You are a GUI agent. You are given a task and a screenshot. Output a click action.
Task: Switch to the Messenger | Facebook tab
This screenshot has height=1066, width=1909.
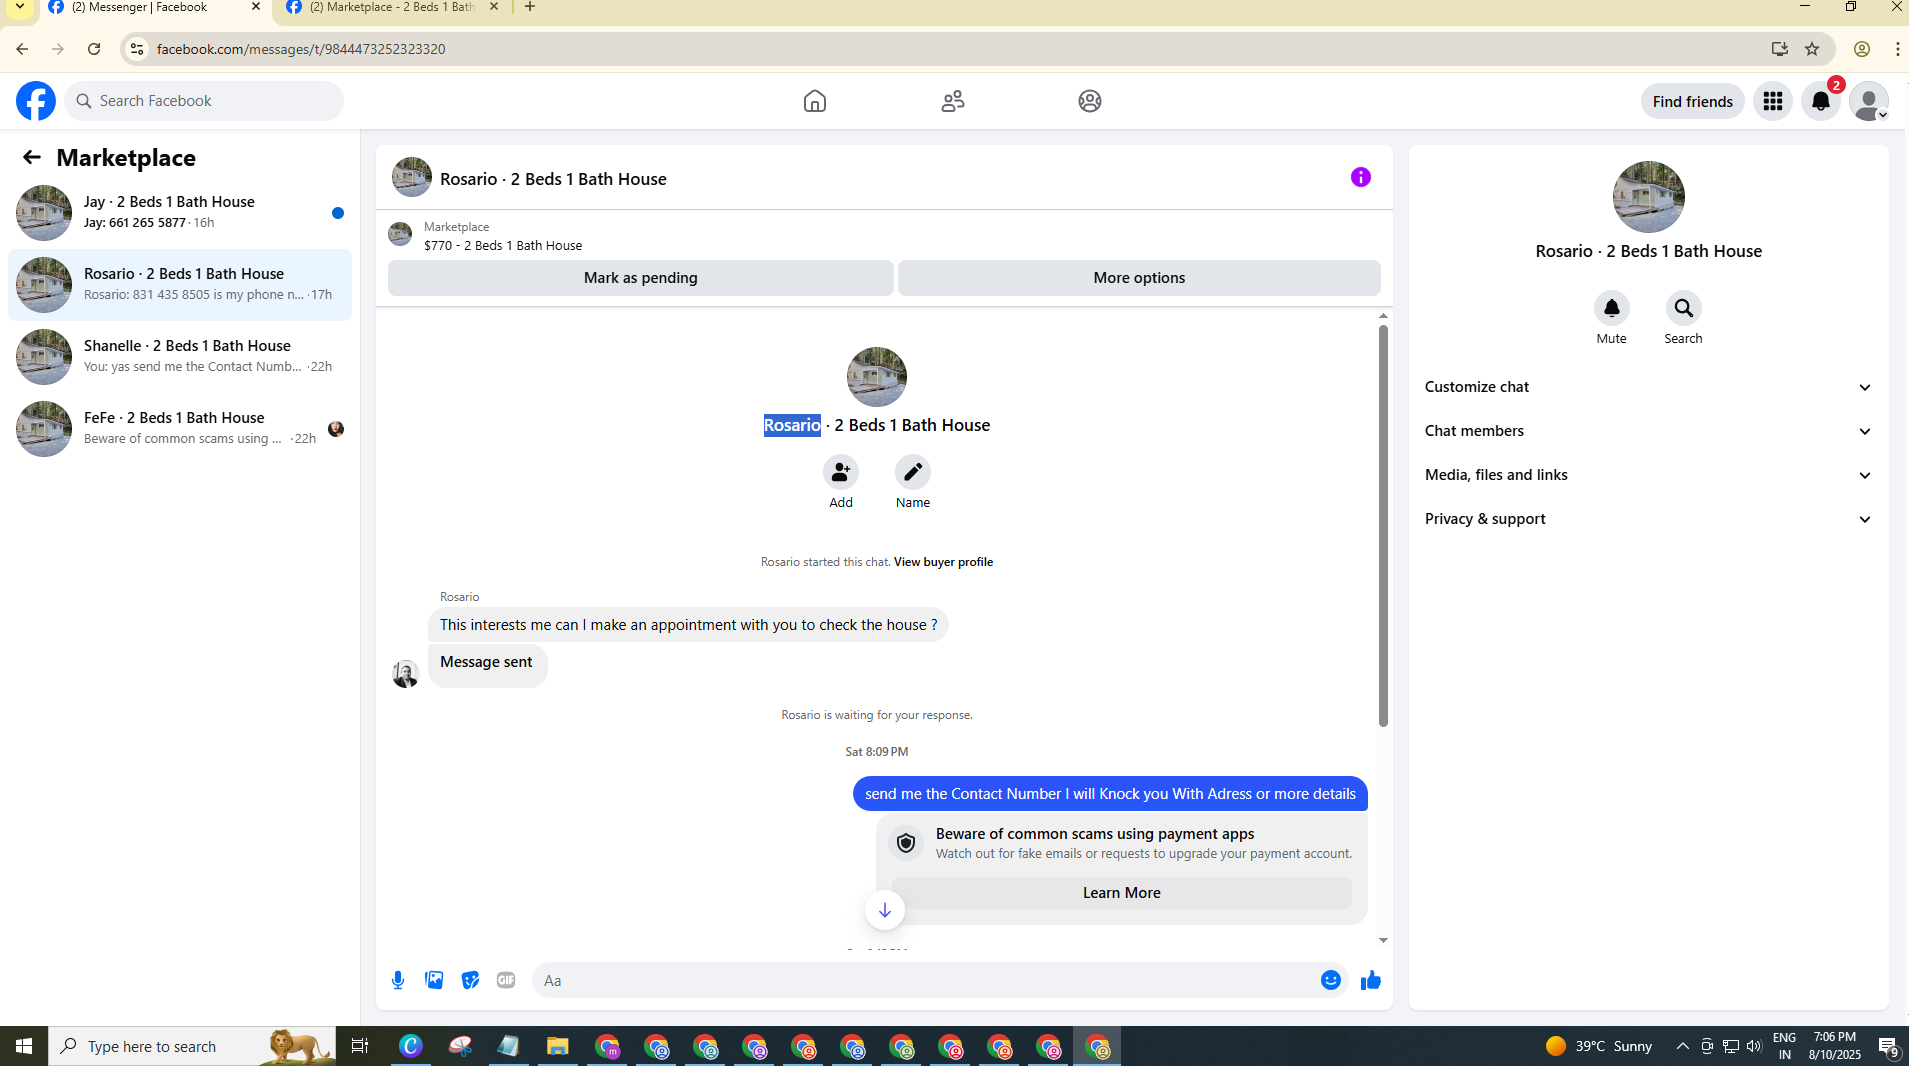[155, 7]
